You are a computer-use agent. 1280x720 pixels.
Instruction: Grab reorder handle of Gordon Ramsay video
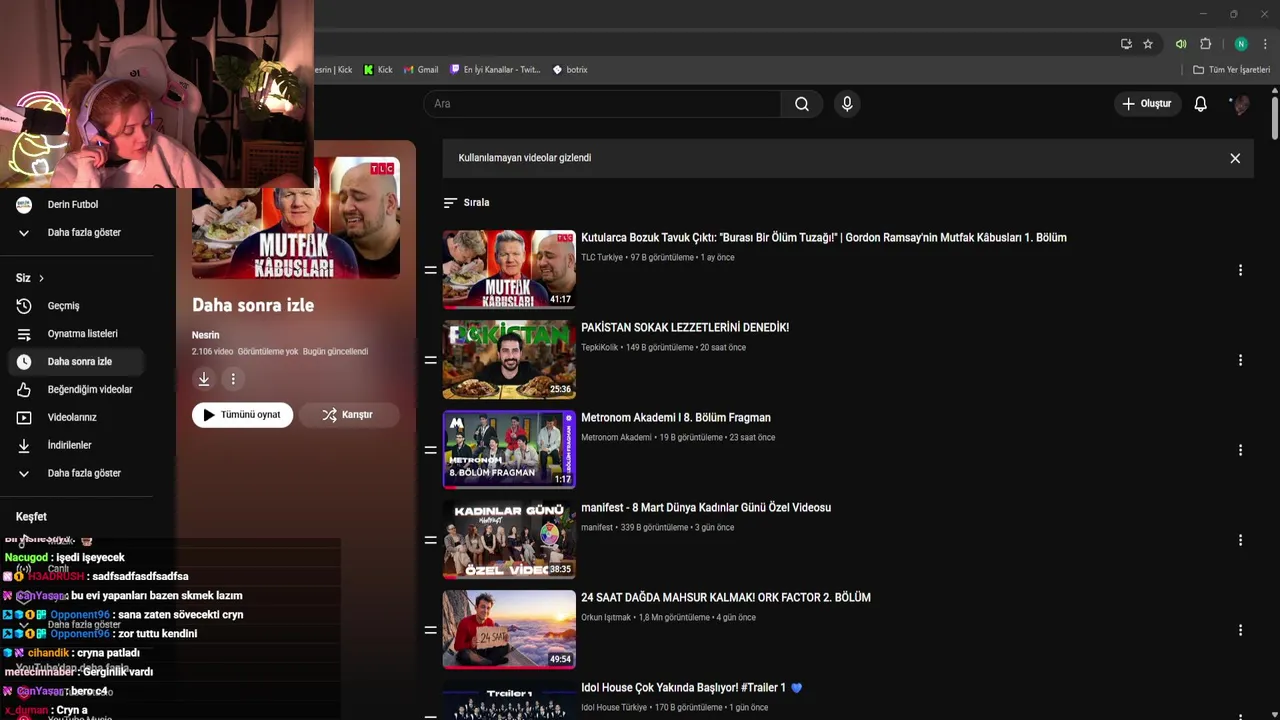click(x=430, y=270)
